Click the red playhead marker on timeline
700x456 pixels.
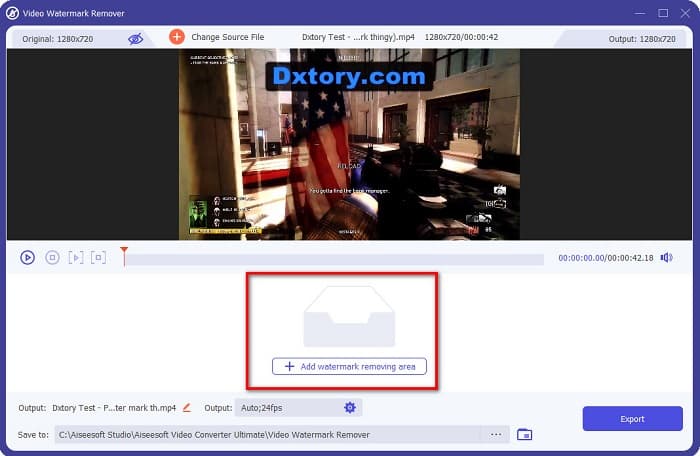pos(123,251)
